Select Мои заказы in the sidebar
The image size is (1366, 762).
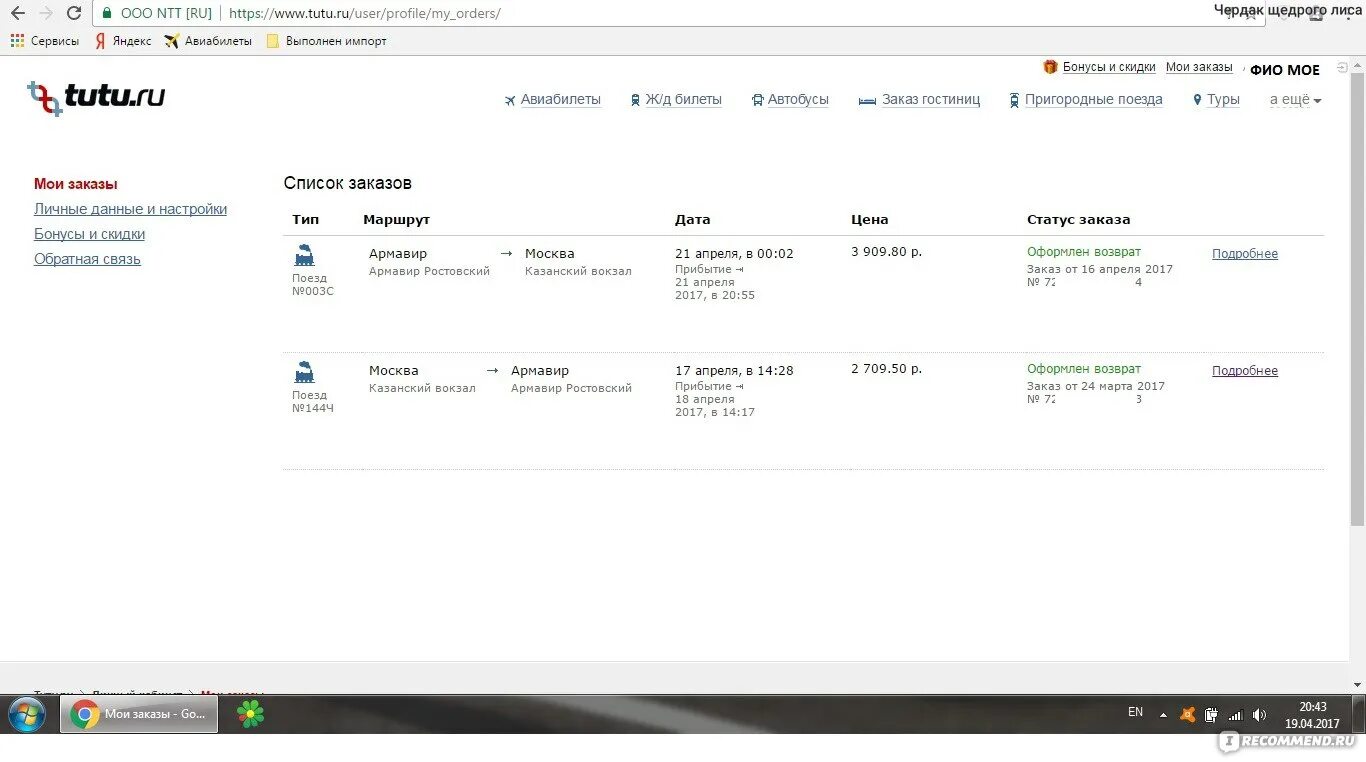76,184
